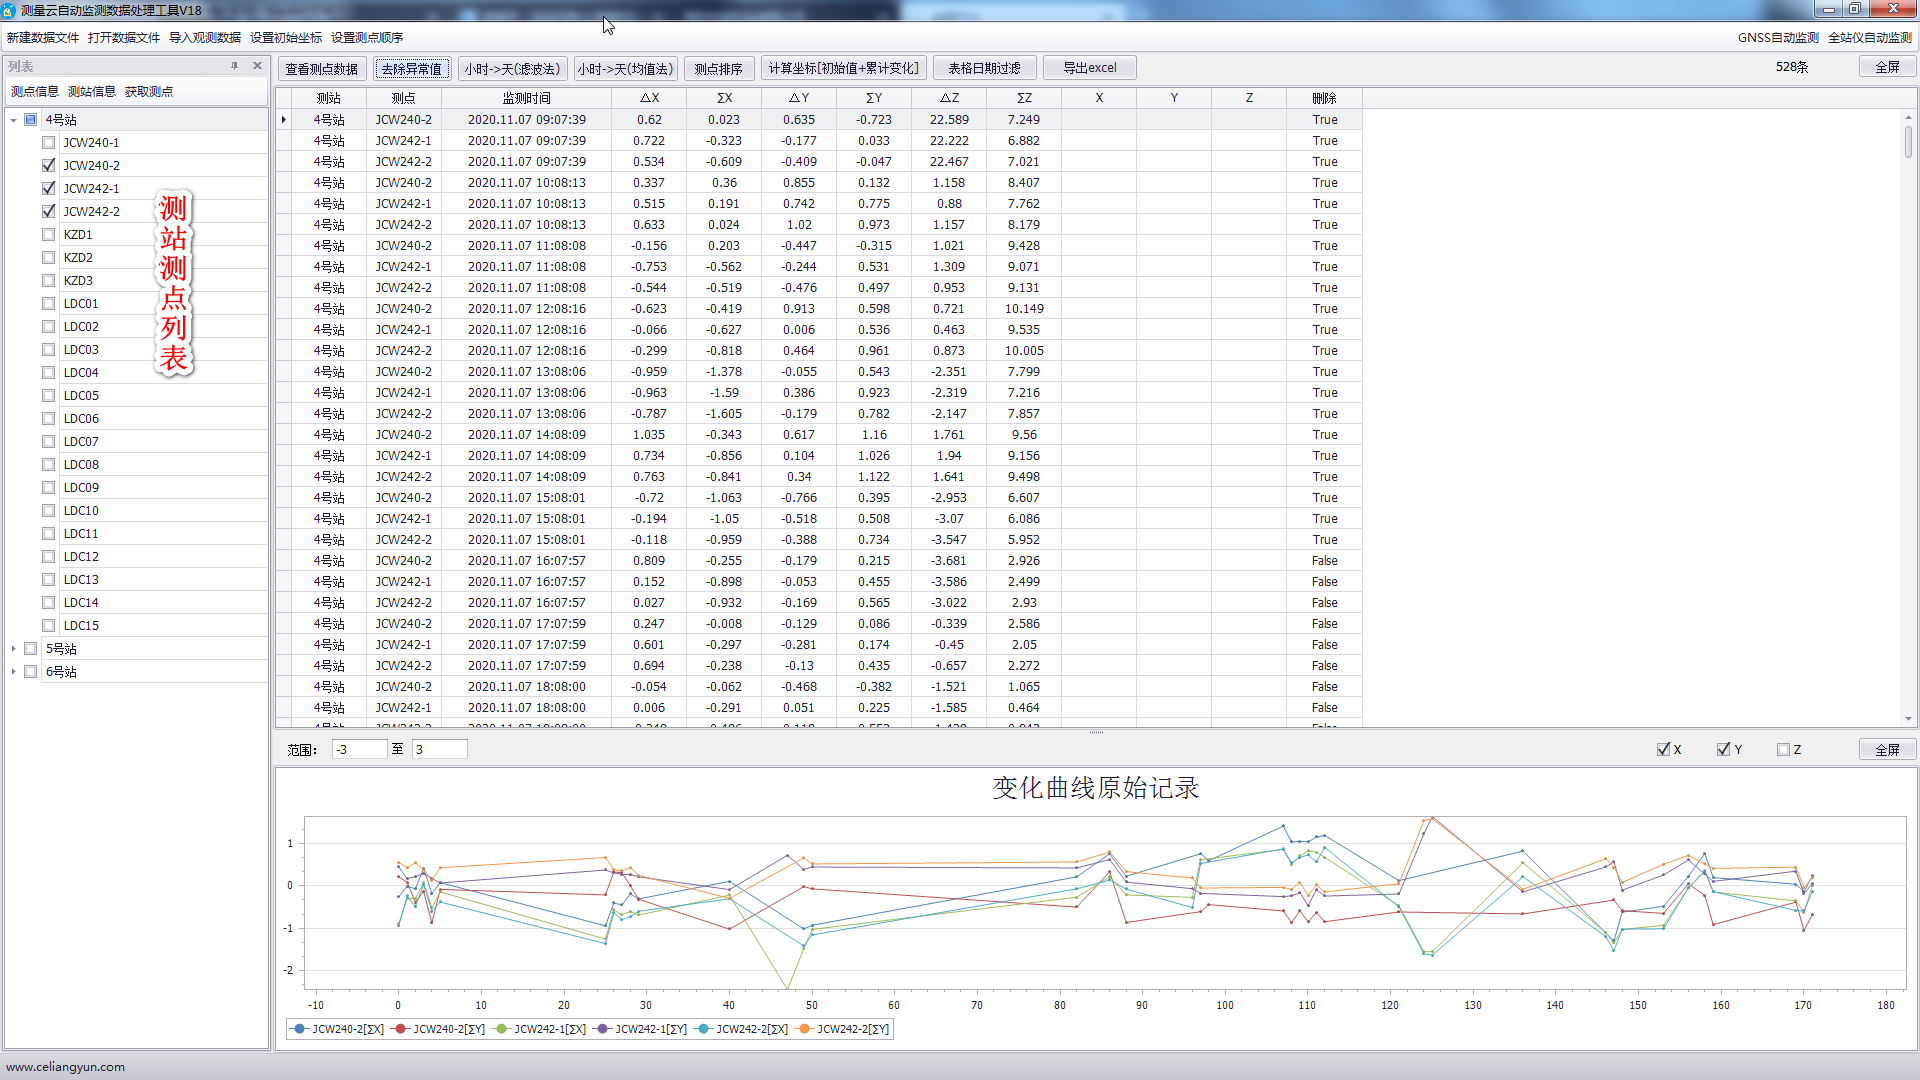Screen dimensions: 1920x1080
Task: Toggle JCW240-2[ΣY] legend entry
Action: (439, 1030)
